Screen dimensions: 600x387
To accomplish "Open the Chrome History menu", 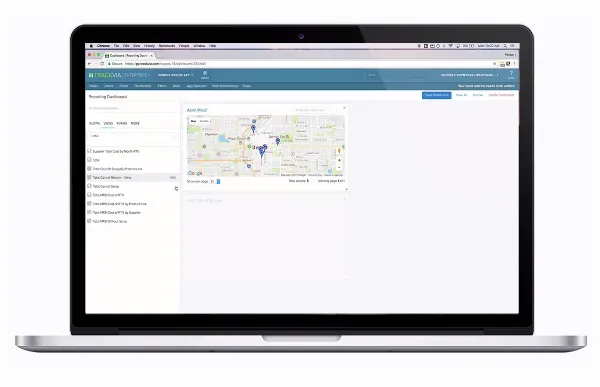I will pos(149,46).
